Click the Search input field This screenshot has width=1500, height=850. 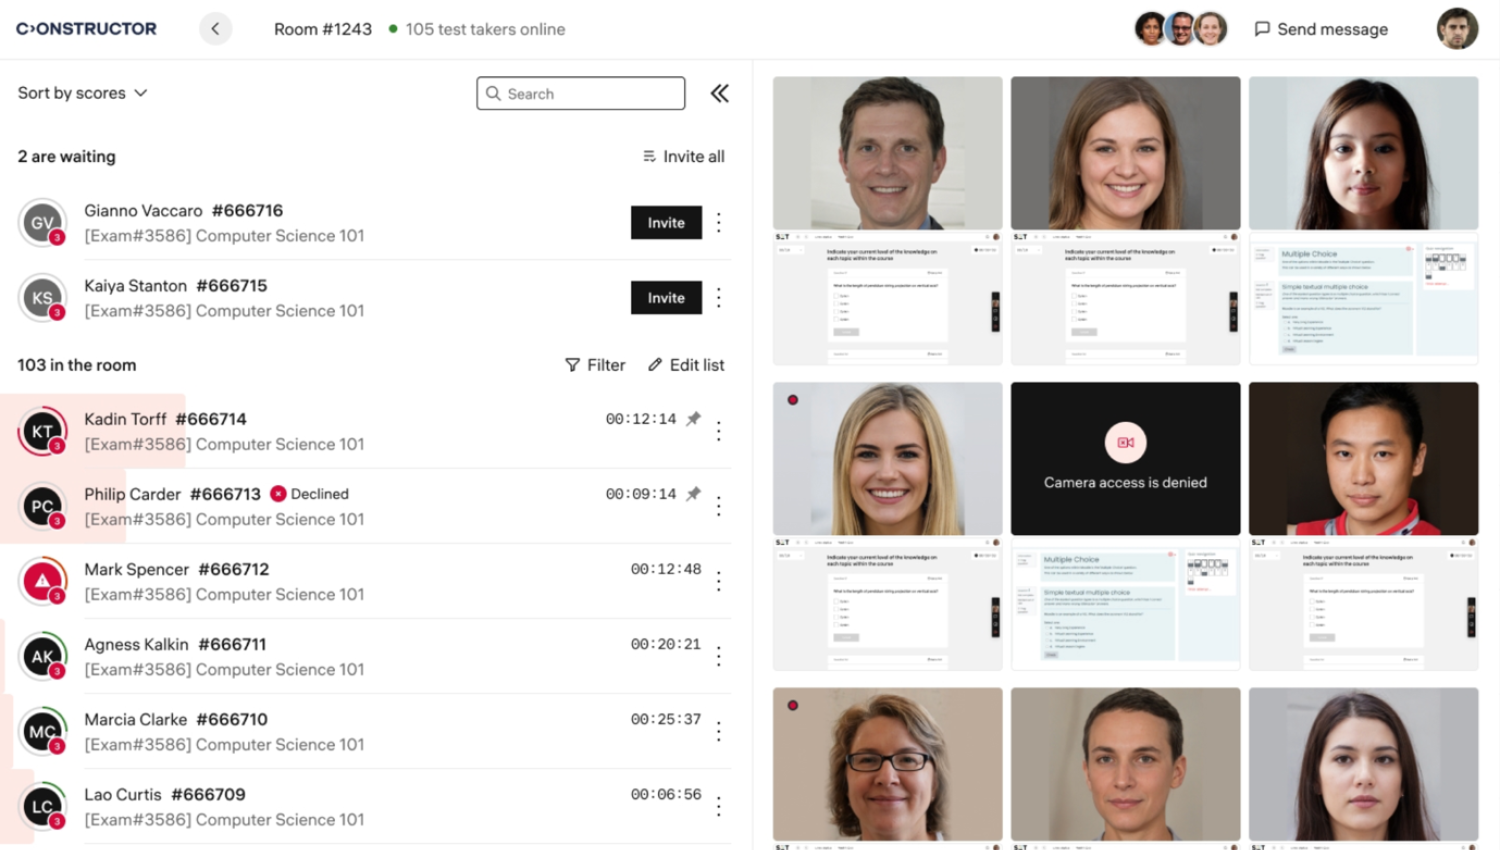(x=581, y=93)
